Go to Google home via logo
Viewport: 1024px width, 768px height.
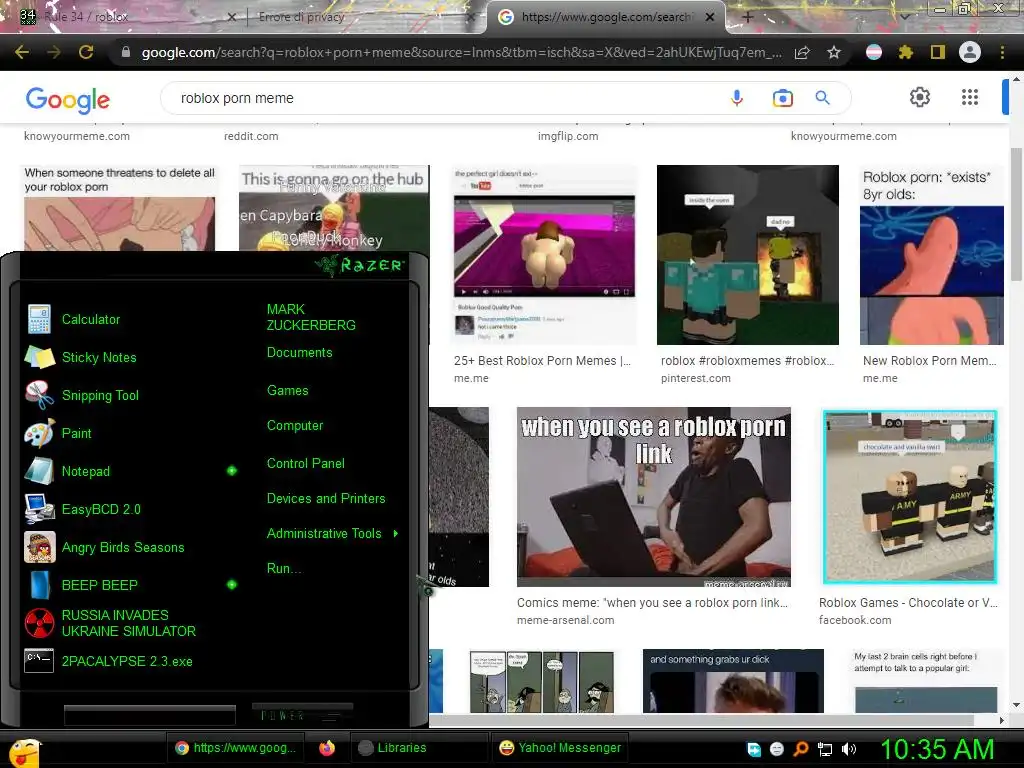(67, 99)
